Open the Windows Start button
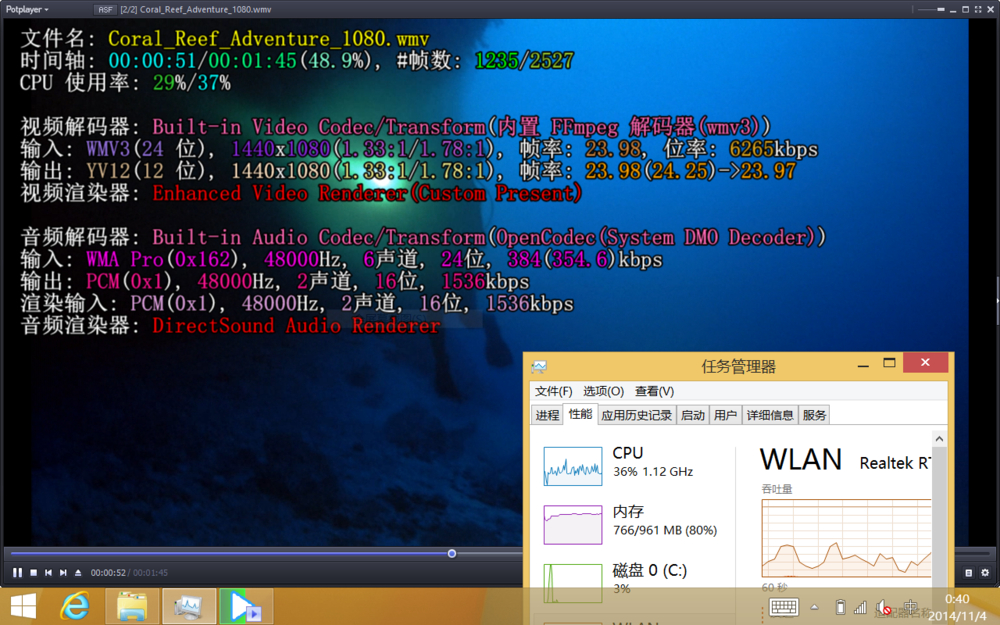This screenshot has width=1000, height=625. tap(24, 606)
